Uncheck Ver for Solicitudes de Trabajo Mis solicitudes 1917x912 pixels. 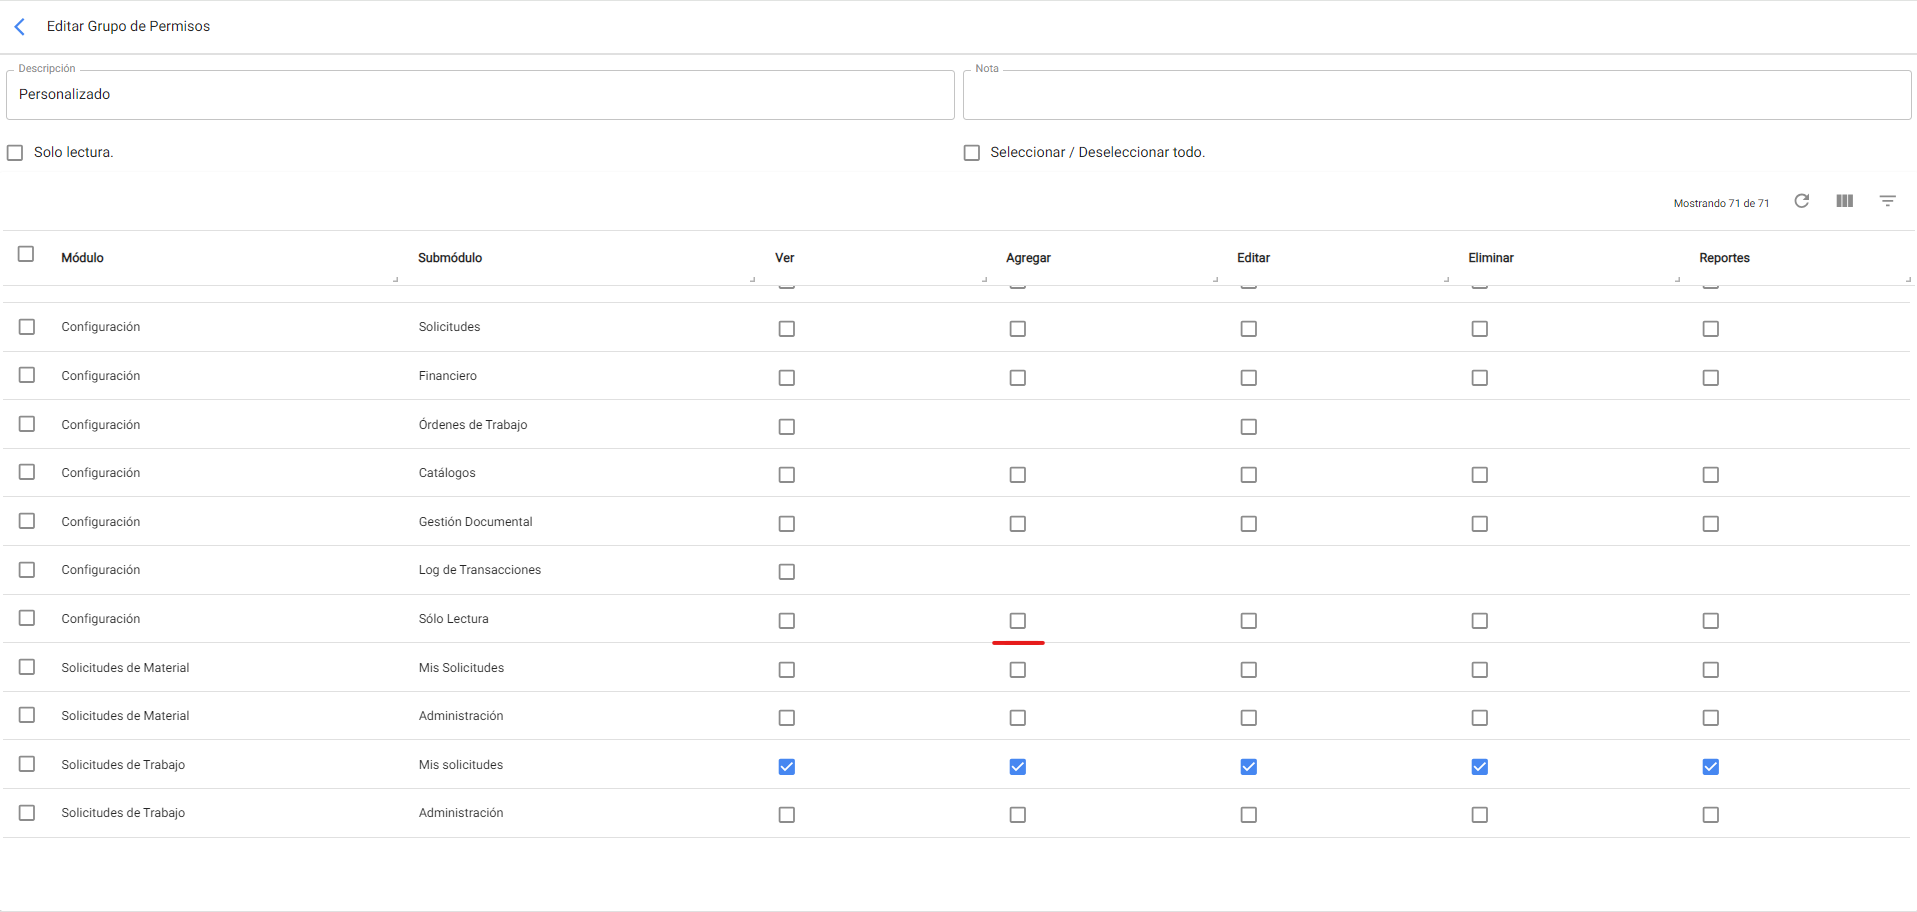click(x=786, y=767)
